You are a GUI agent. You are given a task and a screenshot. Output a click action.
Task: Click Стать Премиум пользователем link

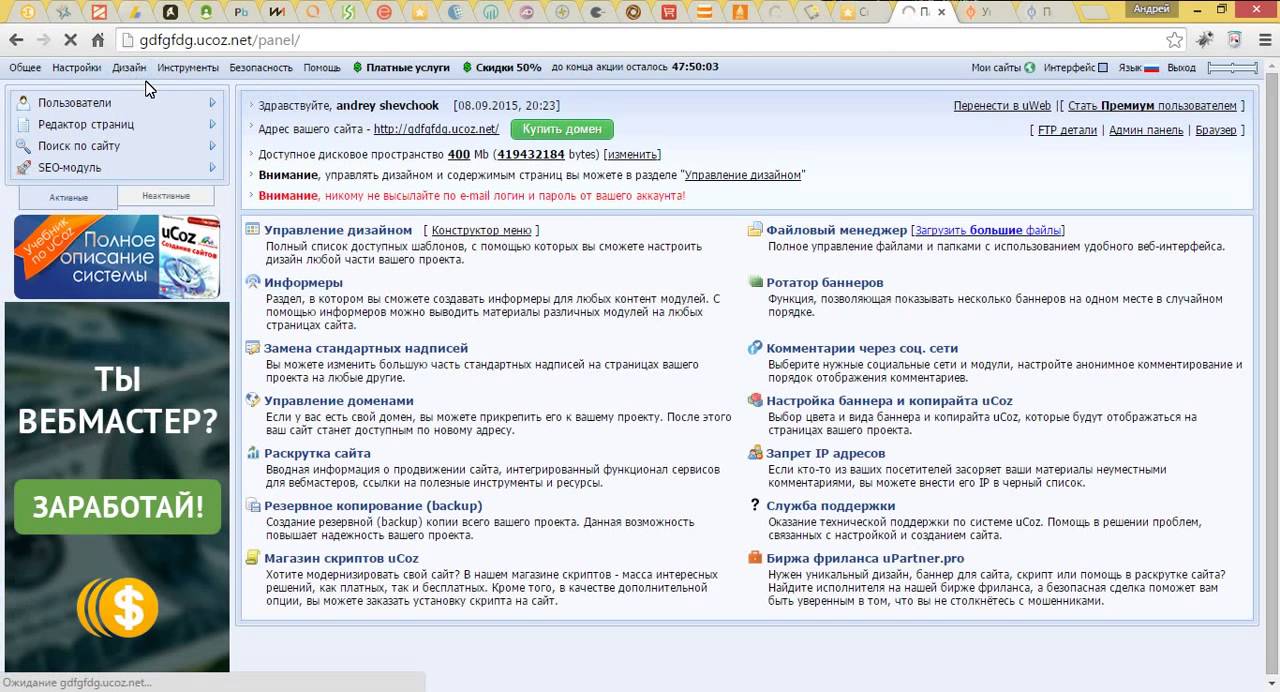pos(1152,105)
